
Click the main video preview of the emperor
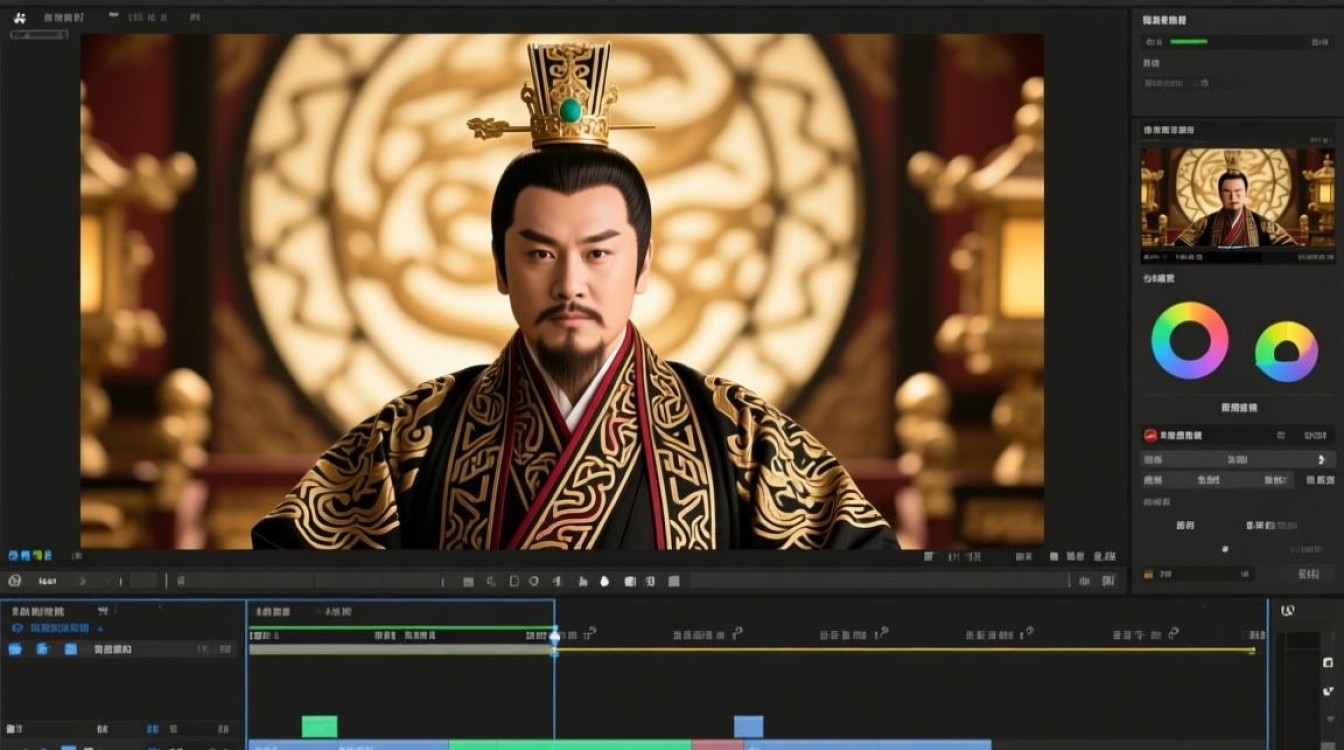tap(562, 291)
